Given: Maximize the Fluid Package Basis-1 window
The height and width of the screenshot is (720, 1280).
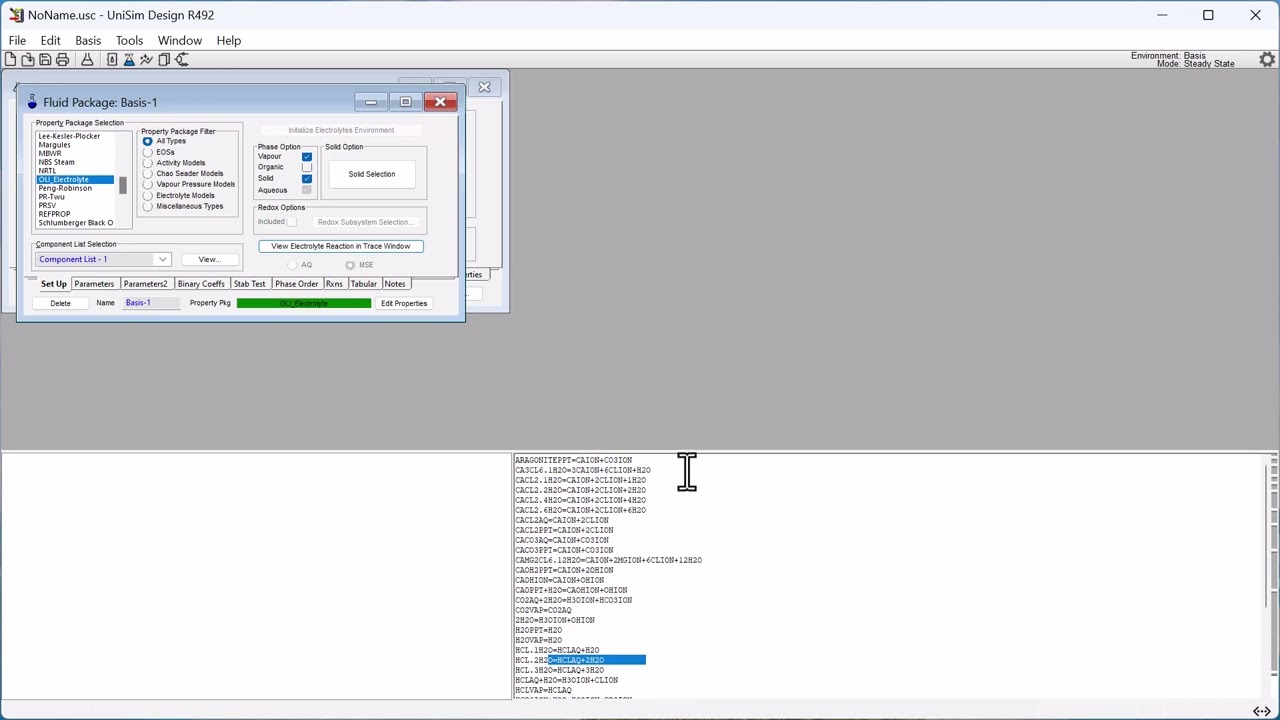Looking at the screenshot, I should click(405, 102).
